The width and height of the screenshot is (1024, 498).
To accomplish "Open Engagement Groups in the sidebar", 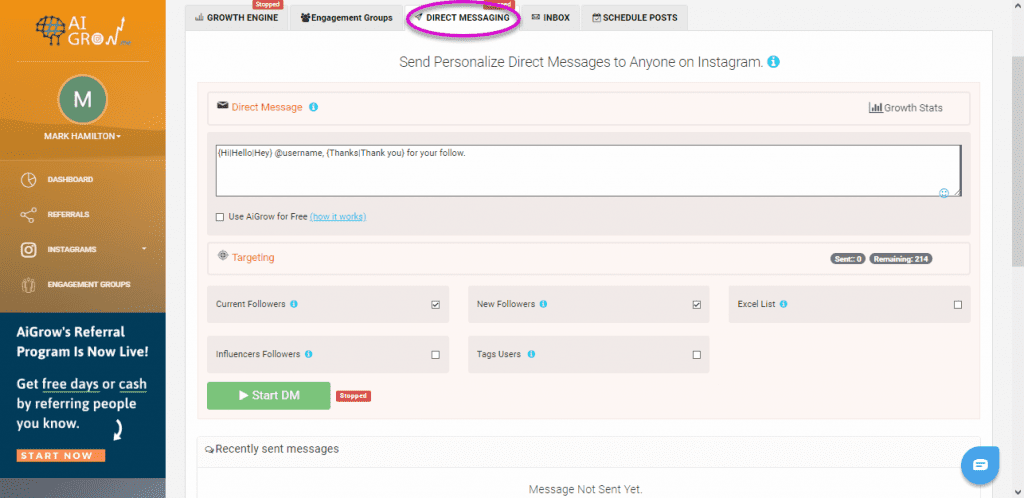I will [x=89, y=285].
